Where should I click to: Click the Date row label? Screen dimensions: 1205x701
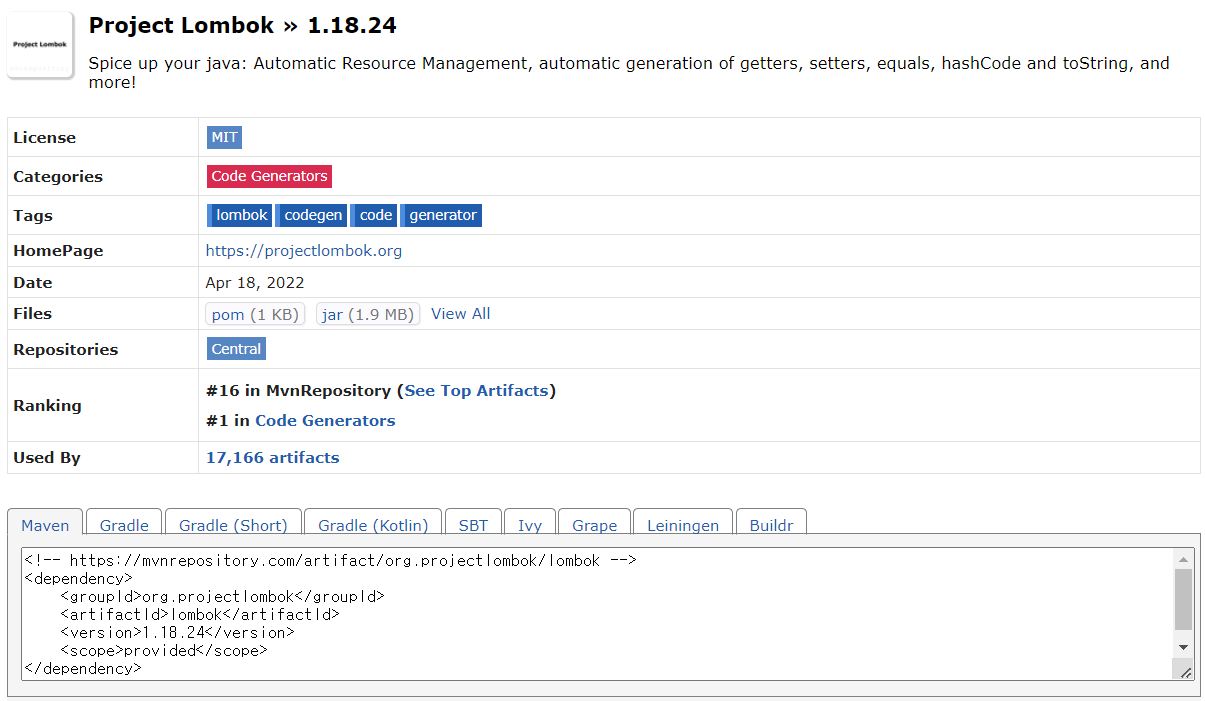pyautogui.click(x=33, y=283)
